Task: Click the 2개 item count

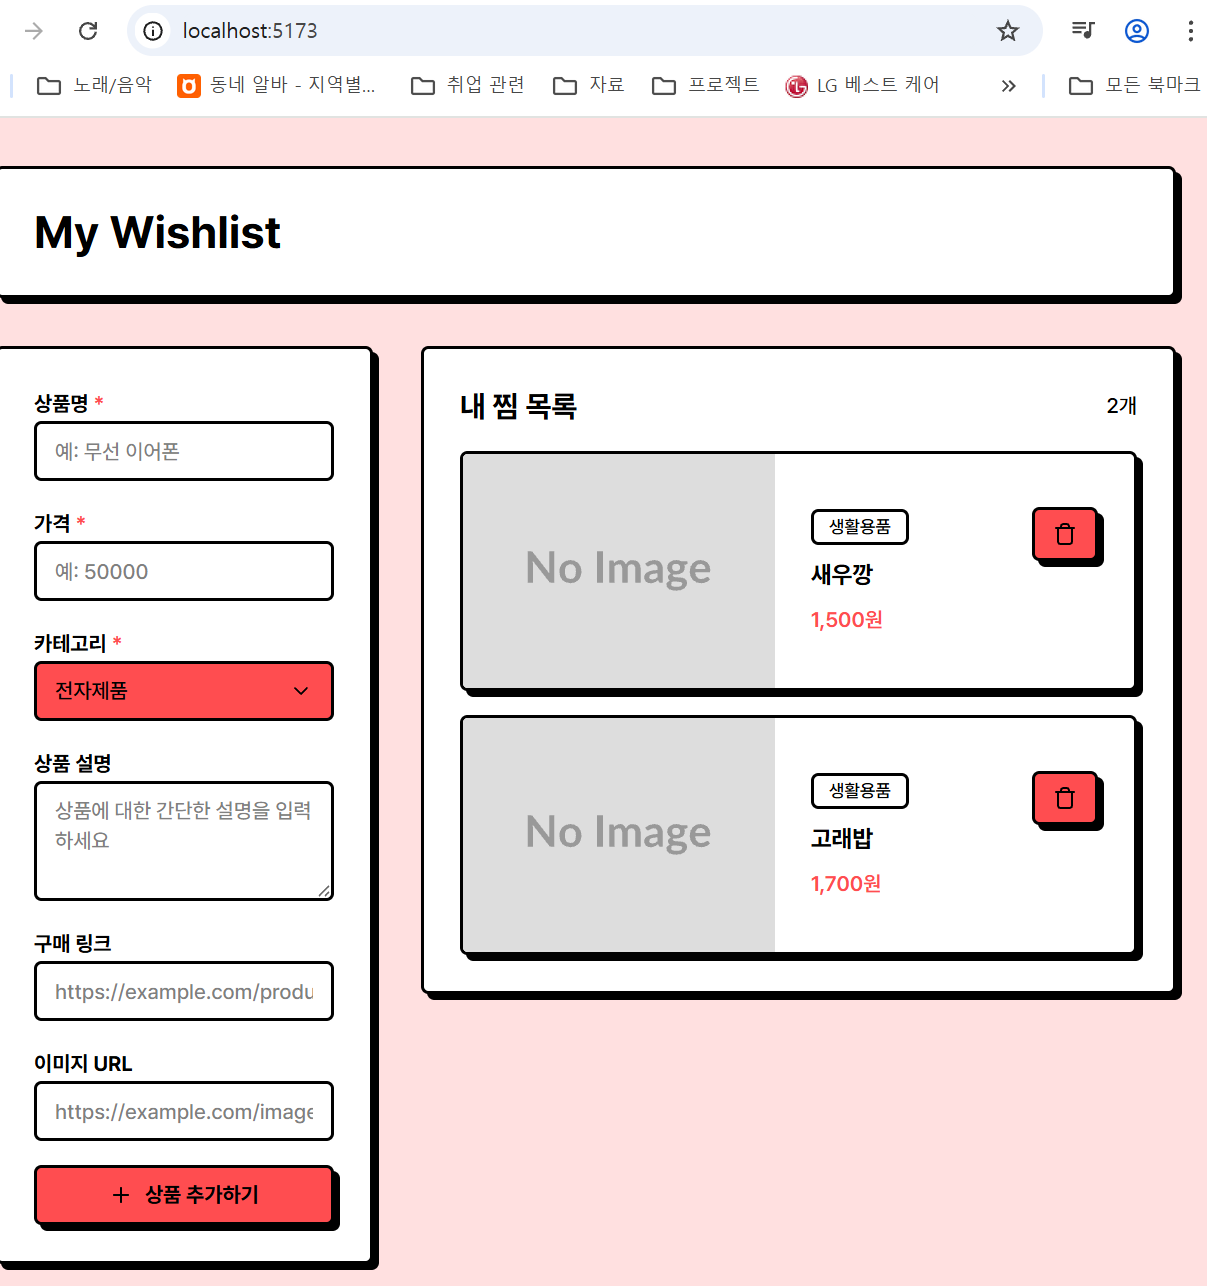Action: [1122, 406]
